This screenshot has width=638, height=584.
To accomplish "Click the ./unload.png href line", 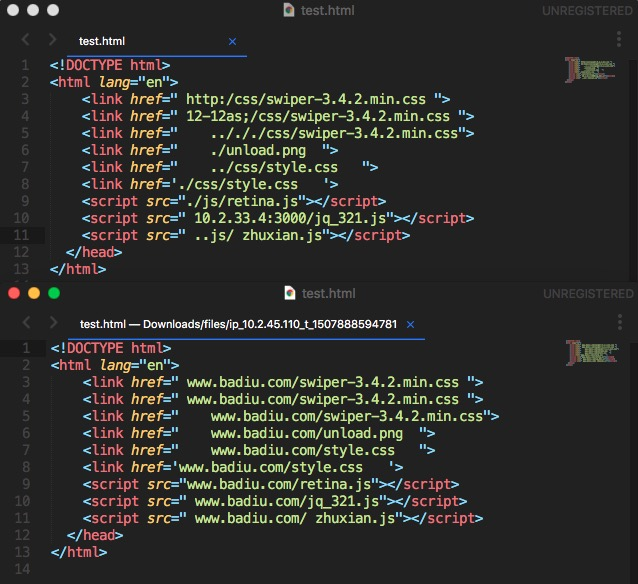I will (x=210, y=151).
